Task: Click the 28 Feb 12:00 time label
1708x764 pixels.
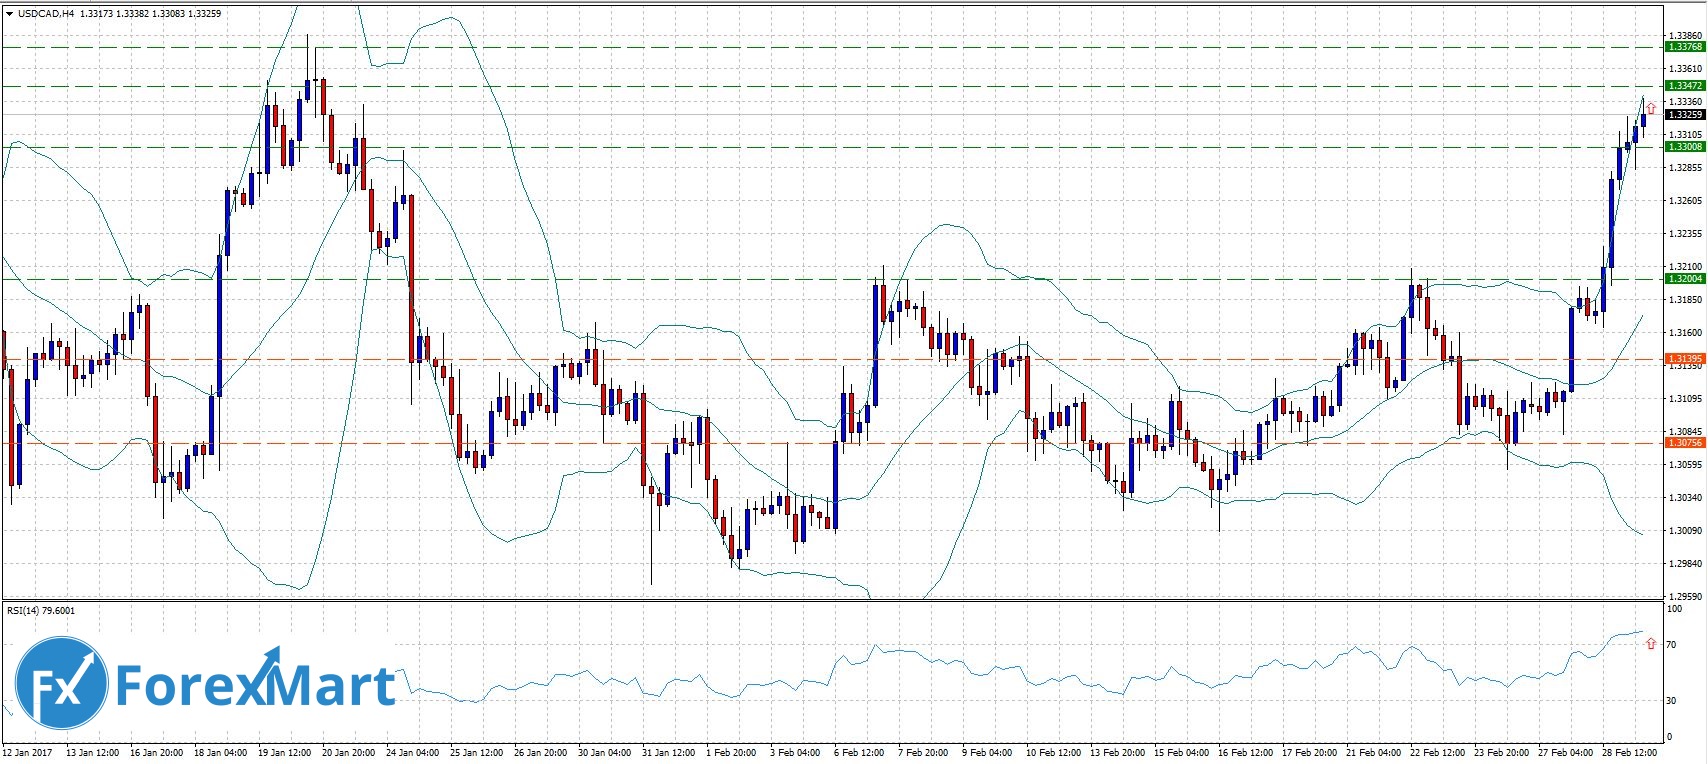Action: pyautogui.click(x=1629, y=752)
